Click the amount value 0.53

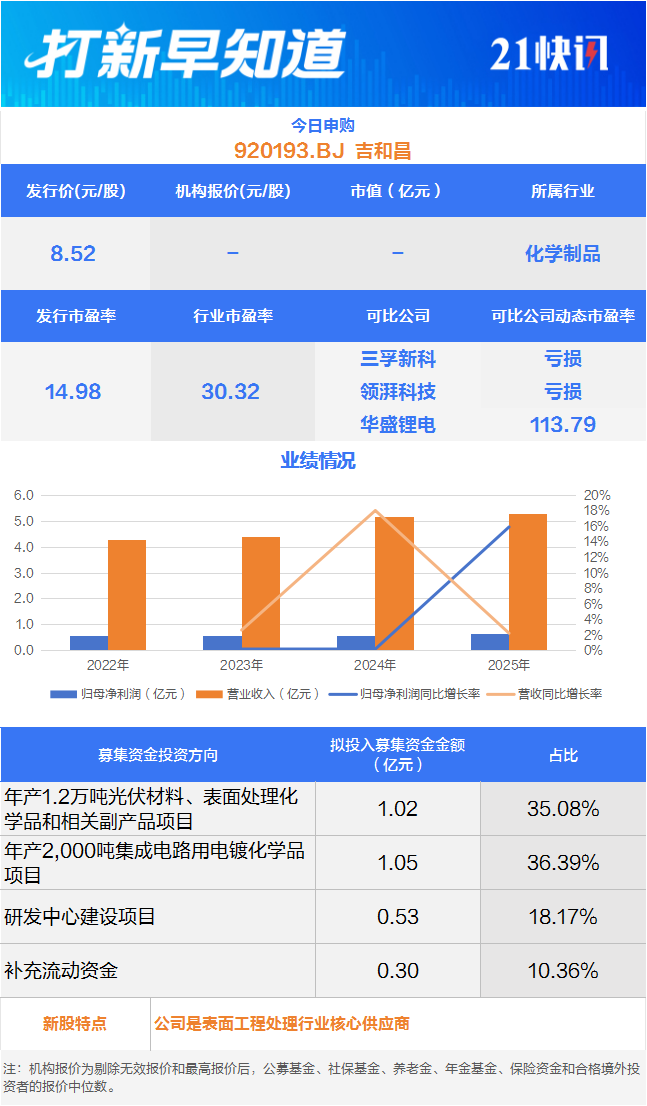coord(398,917)
